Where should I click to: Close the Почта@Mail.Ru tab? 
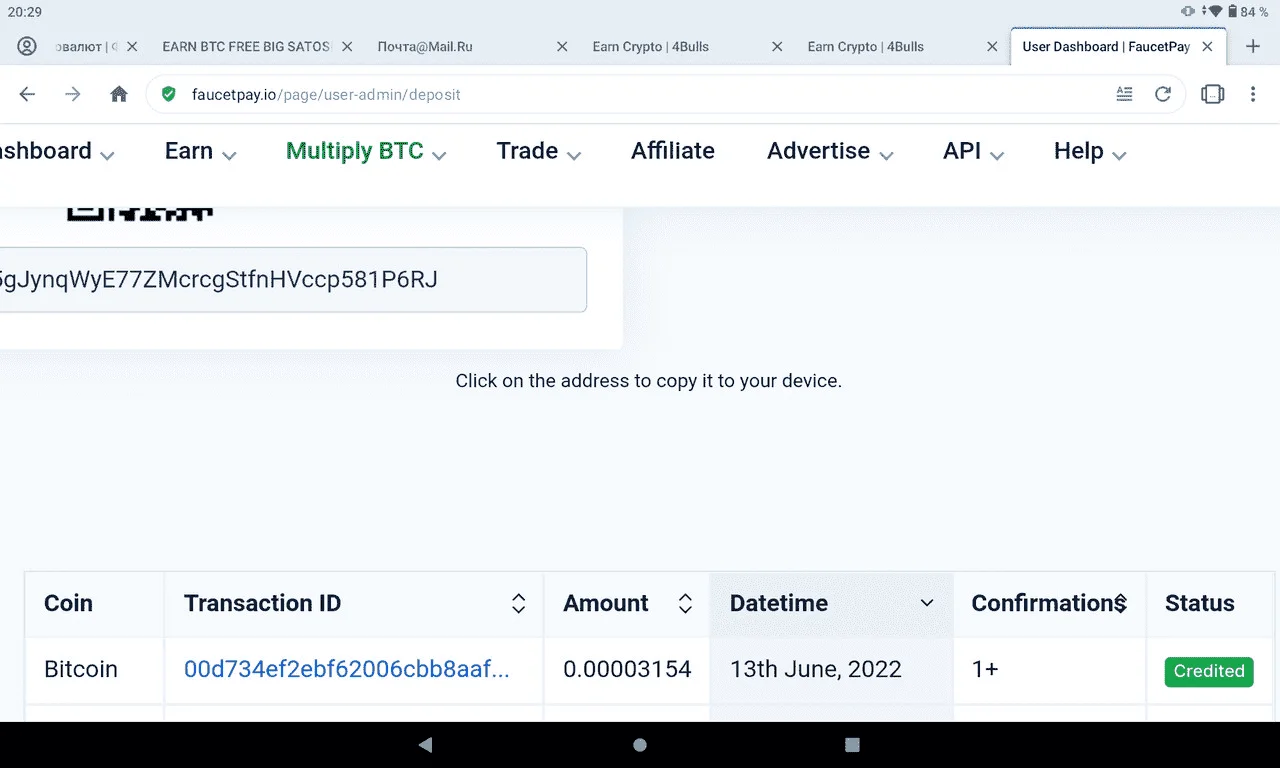click(x=562, y=46)
